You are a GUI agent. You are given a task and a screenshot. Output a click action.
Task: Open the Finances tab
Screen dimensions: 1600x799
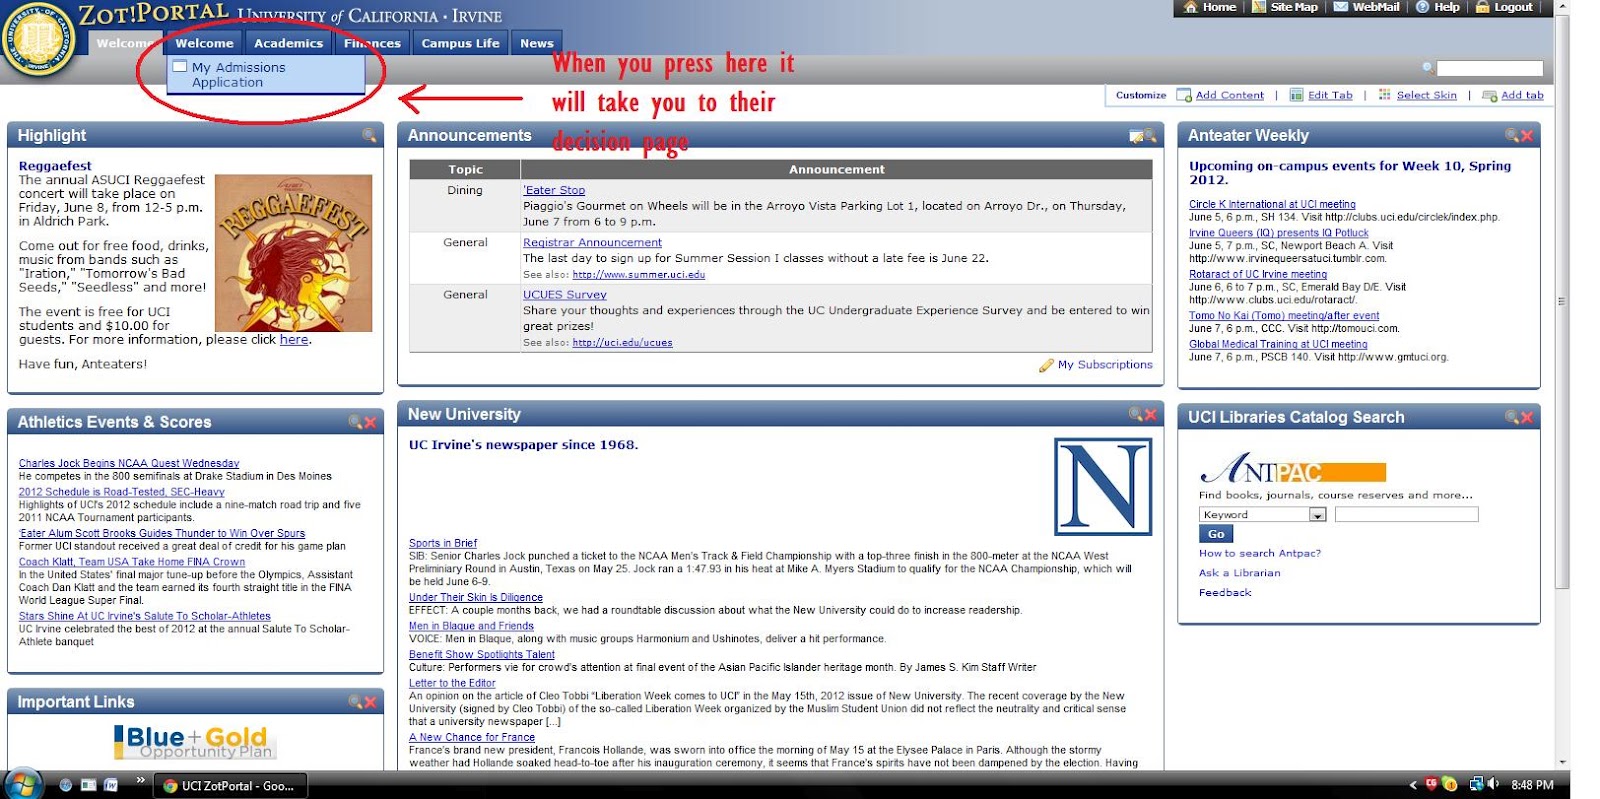pyautogui.click(x=372, y=43)
